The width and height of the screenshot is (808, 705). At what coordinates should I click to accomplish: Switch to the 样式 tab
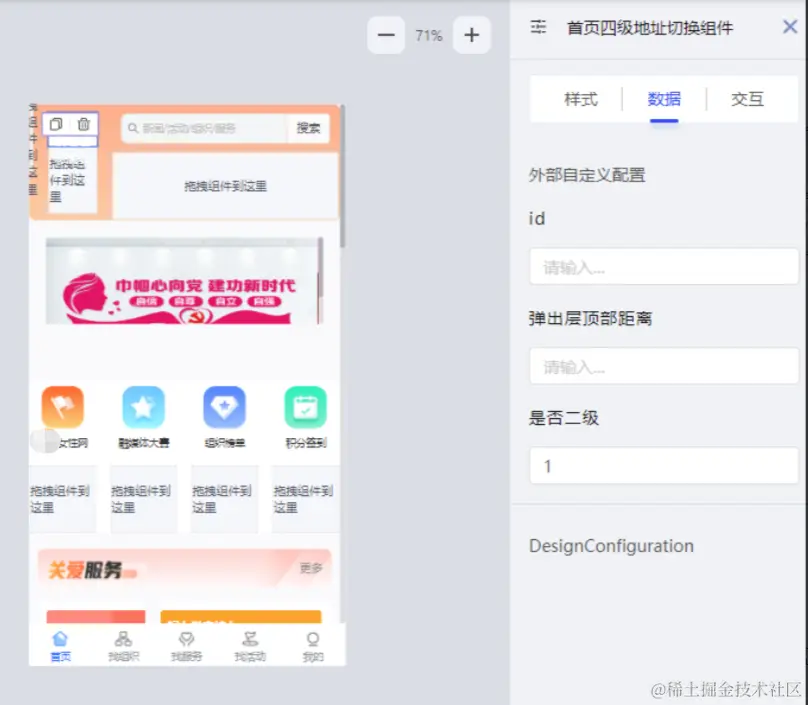(583, 99)
